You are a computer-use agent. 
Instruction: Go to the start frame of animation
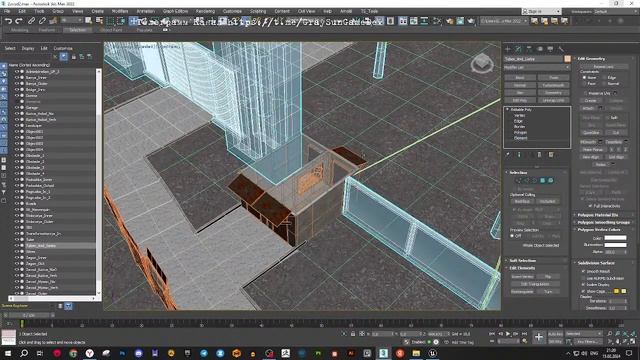pyautogui.click(x=492, y=334)
